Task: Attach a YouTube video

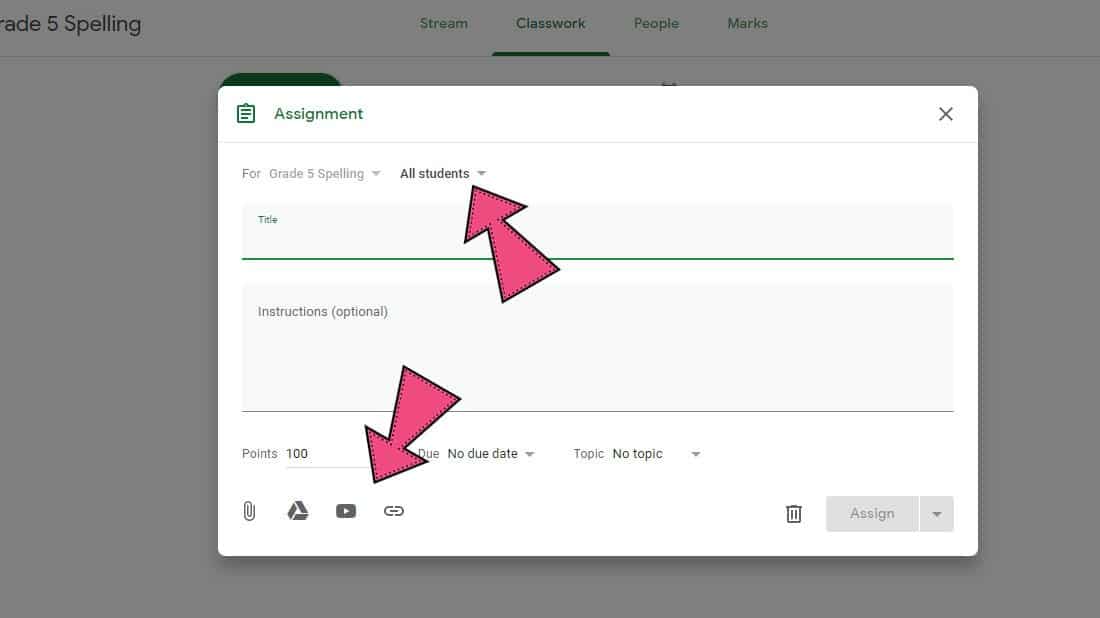Action: [346, 511]
